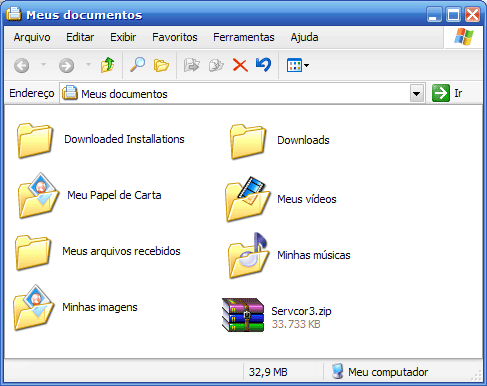Open the Ferramentas menu
Screen dimensions: 487x386
[x=244, y=37]
